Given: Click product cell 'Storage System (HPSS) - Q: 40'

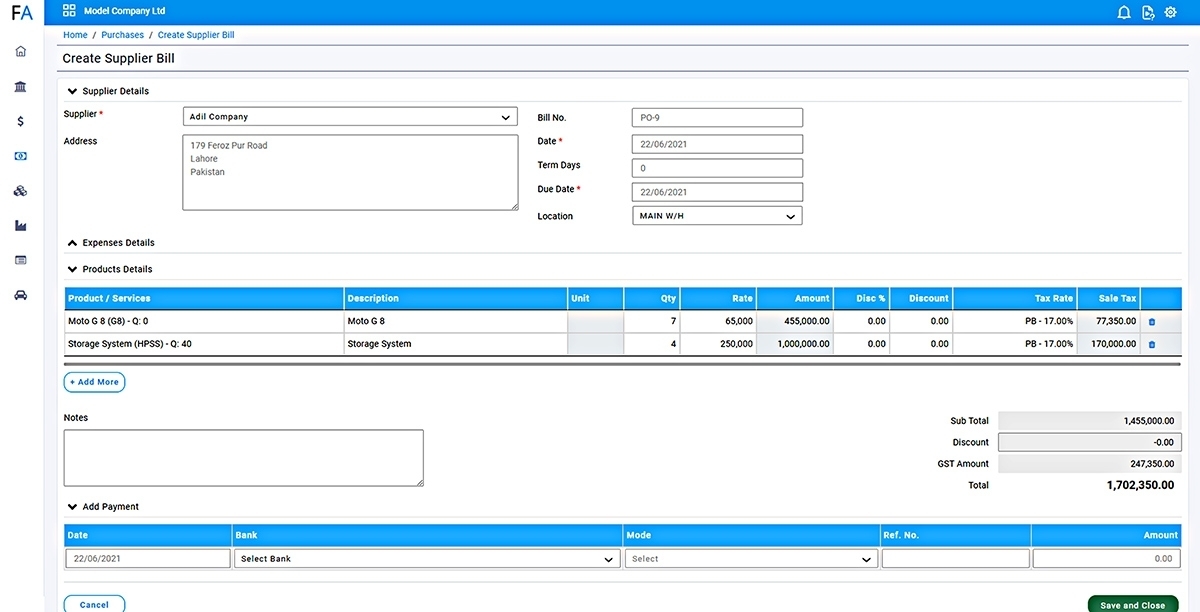Looking at the screenshot, I should [204, 344].
